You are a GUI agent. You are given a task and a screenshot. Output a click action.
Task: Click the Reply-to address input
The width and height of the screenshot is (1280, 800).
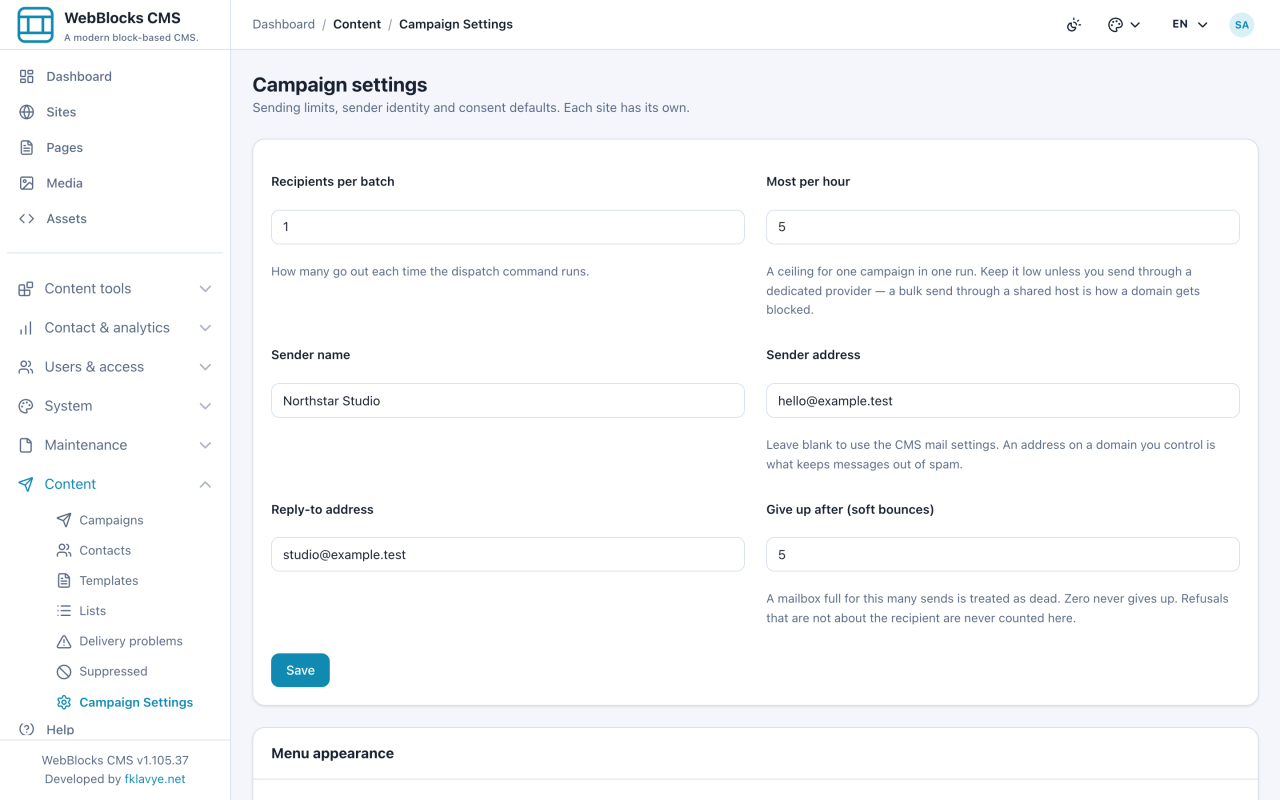tap(508, 554)
